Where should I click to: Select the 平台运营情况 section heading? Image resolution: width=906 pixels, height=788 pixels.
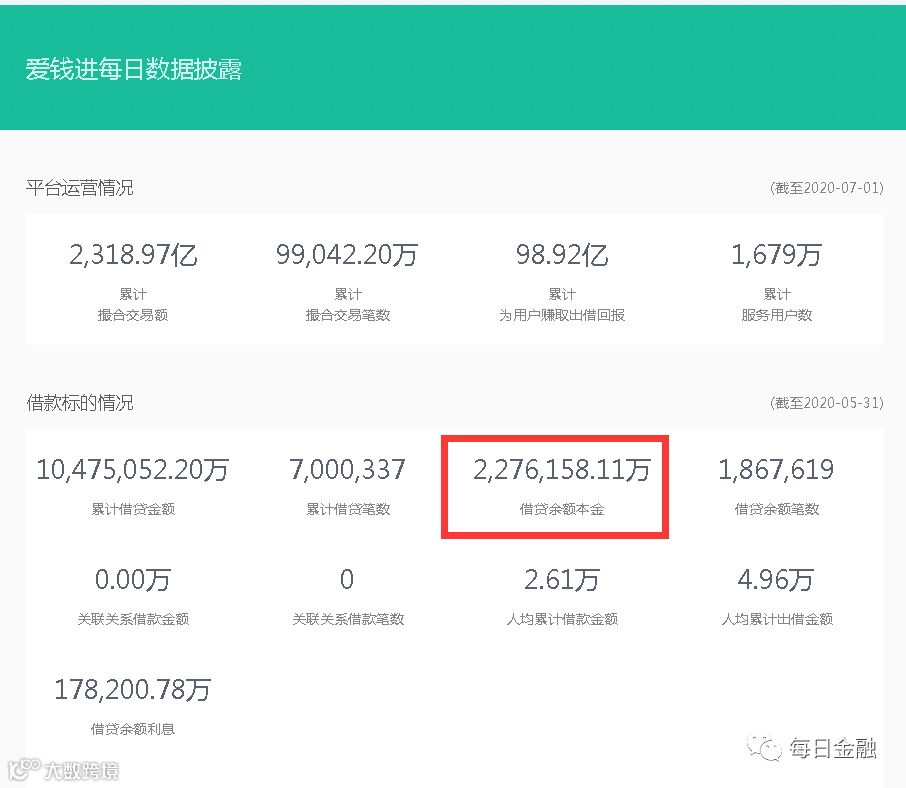80,188
